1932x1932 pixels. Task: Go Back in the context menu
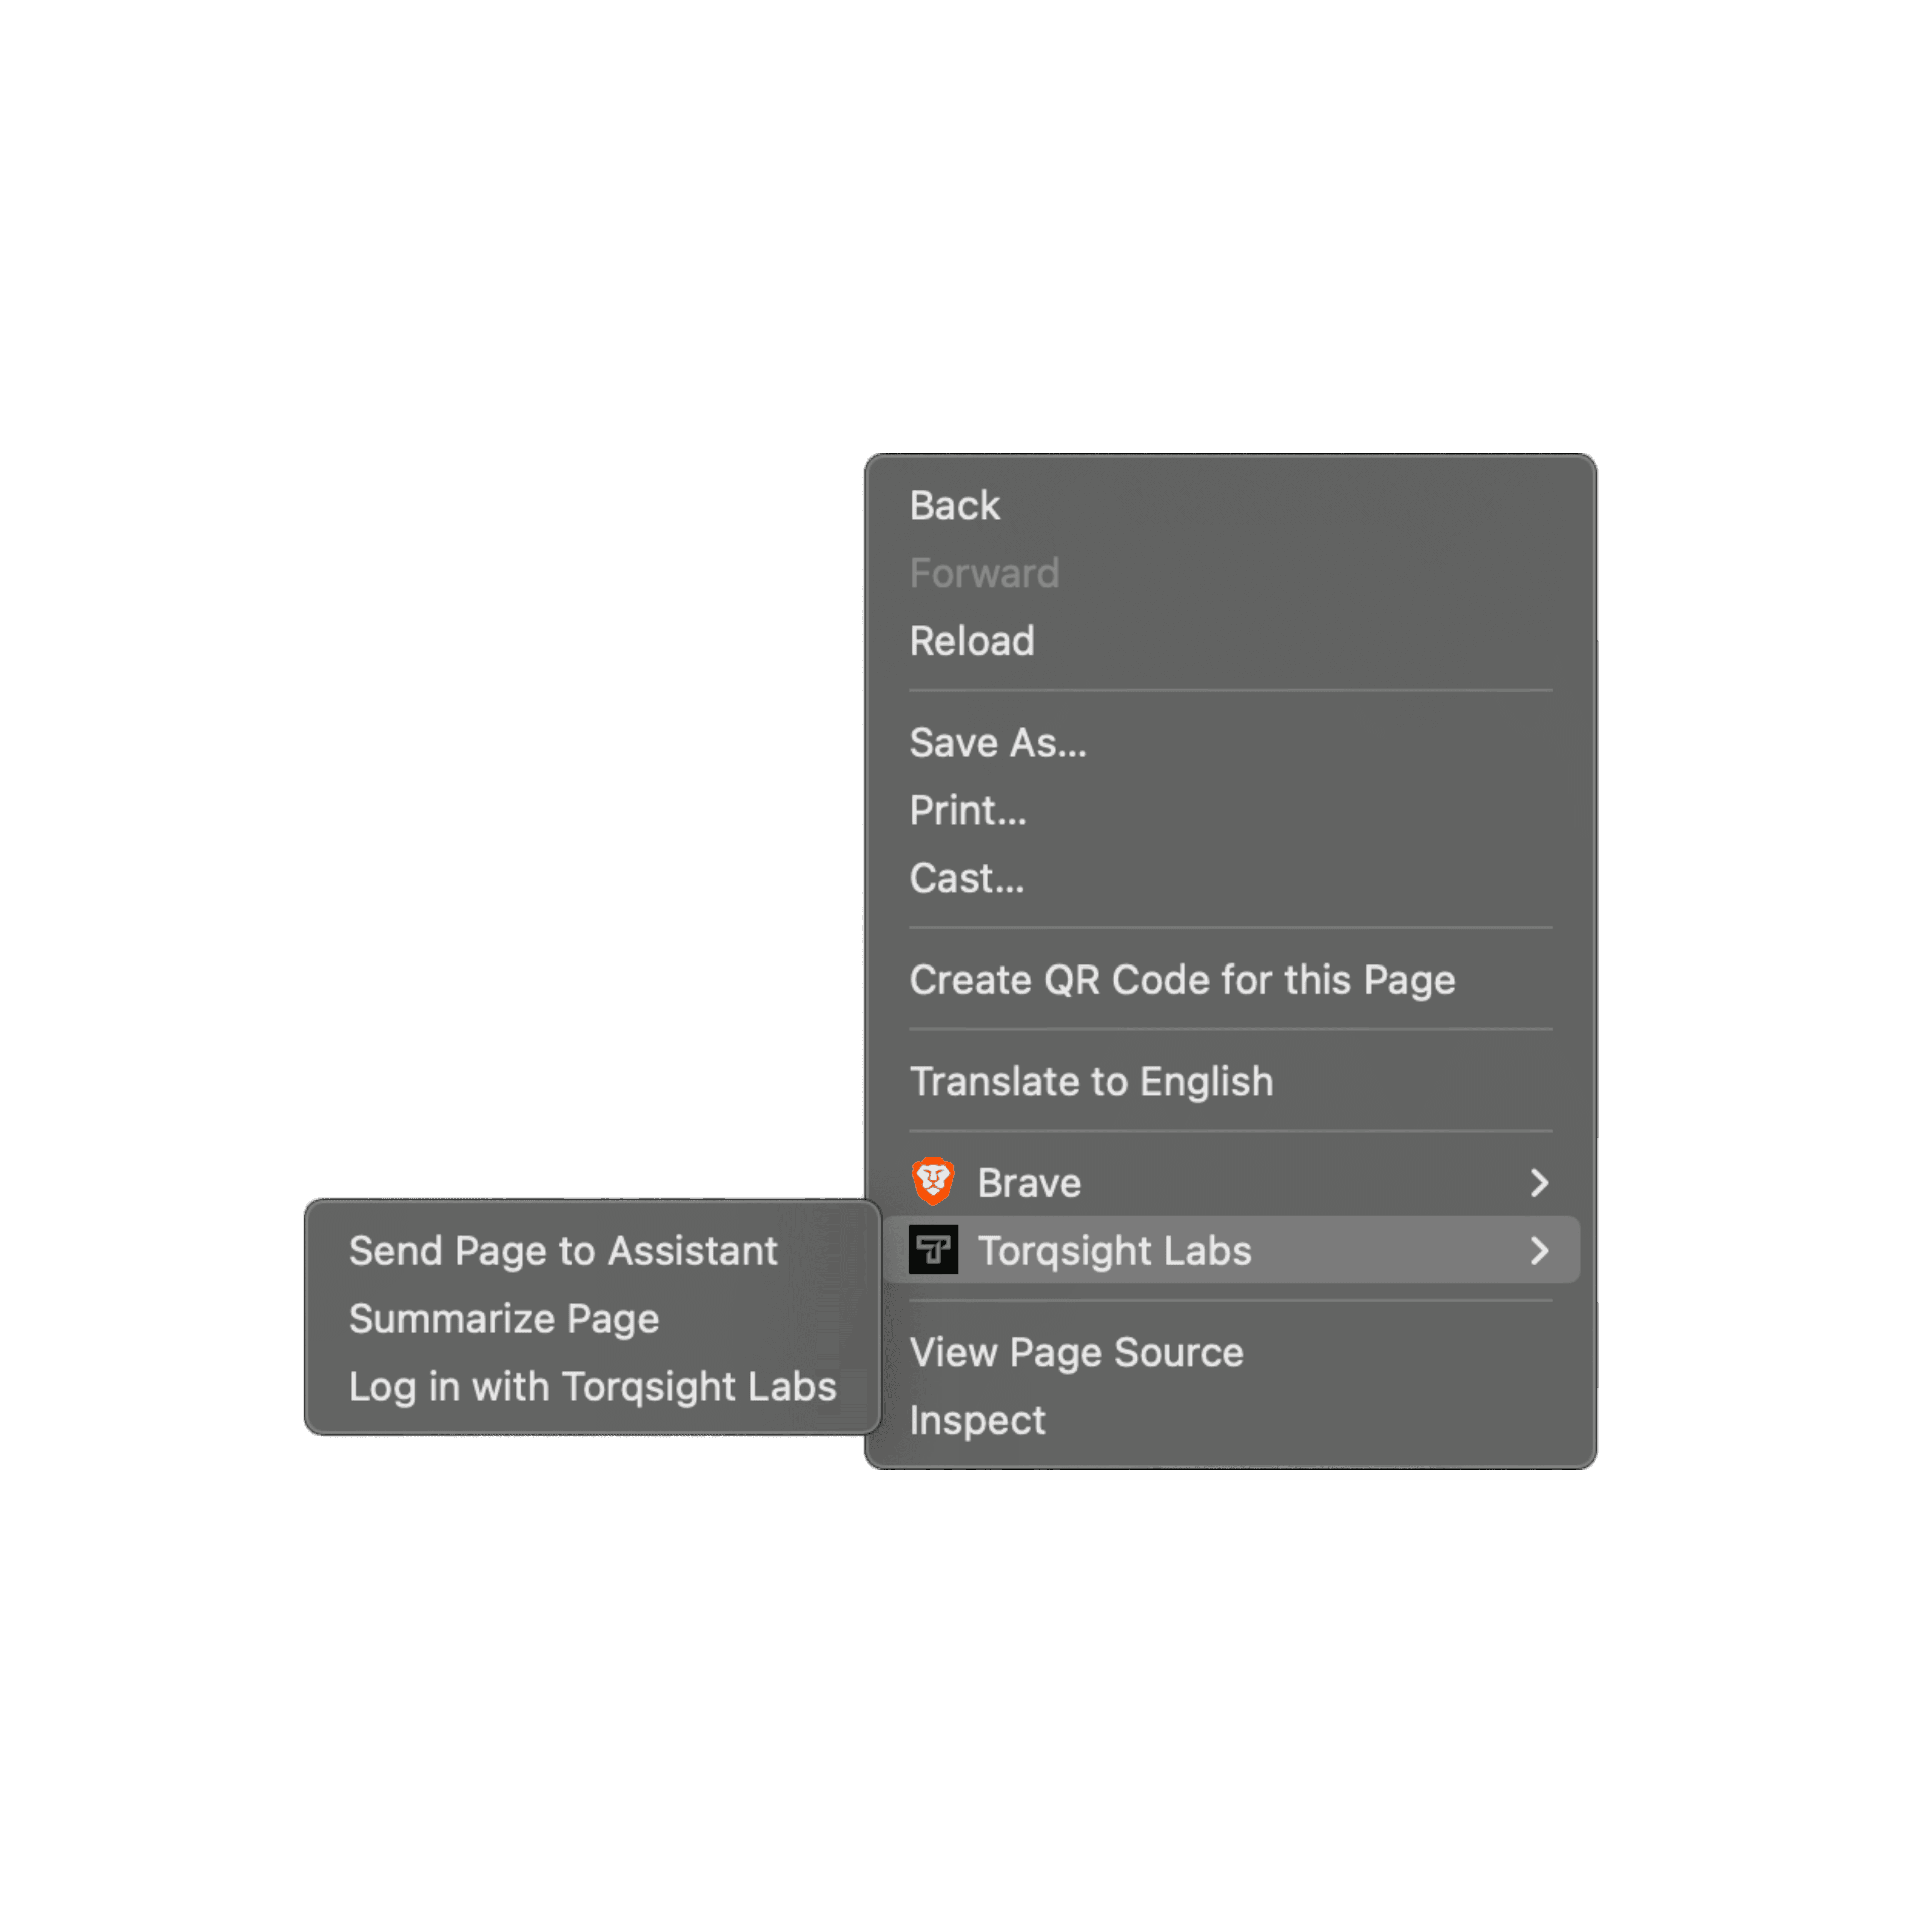(x=1231, y=505)
